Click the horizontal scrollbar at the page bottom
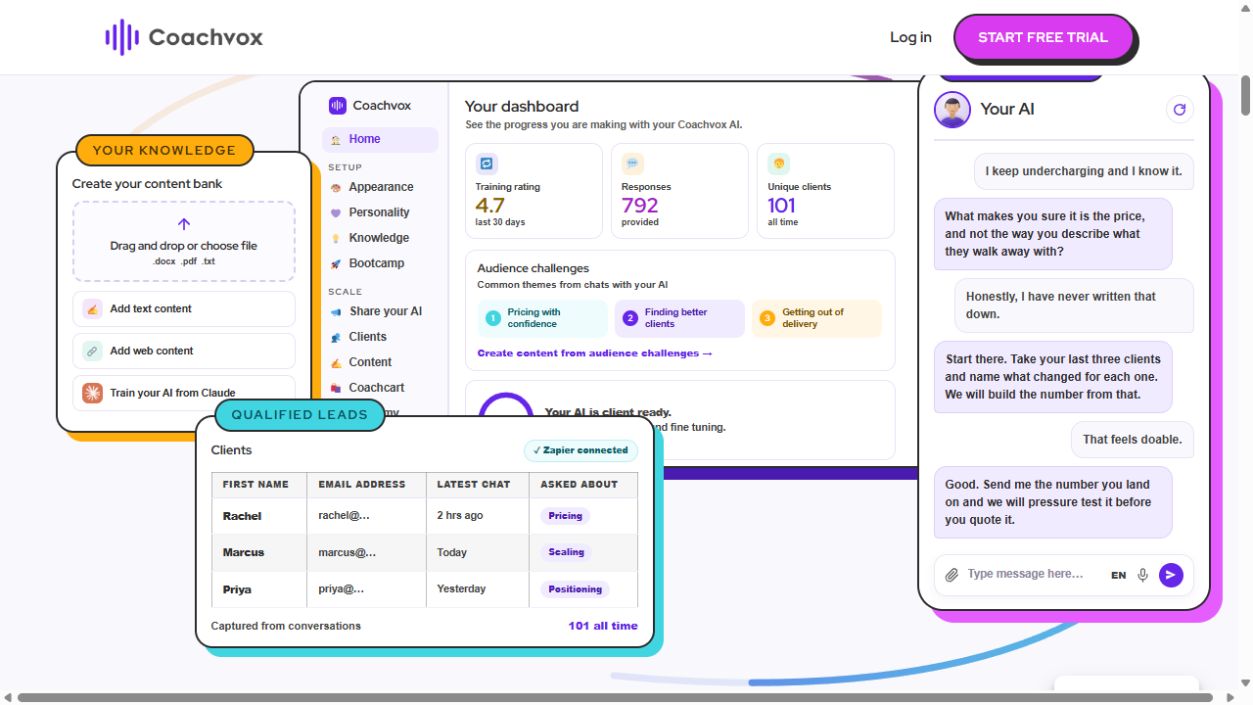This screenshot has height=705, width=1253. 615,697
